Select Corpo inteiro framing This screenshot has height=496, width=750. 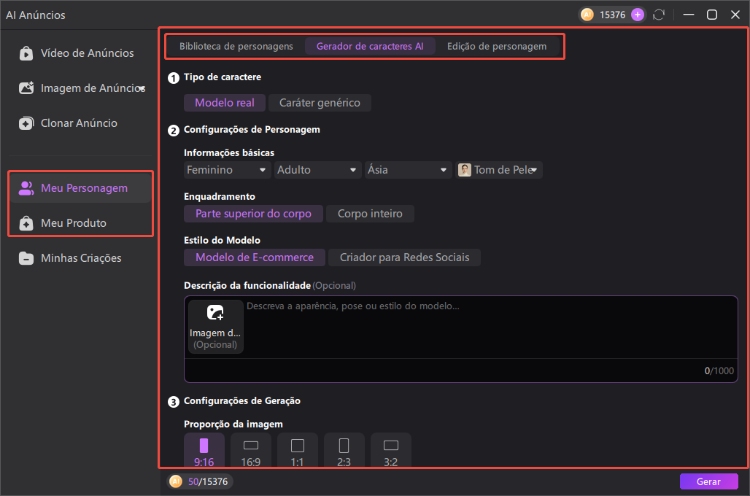coord(370,214)
